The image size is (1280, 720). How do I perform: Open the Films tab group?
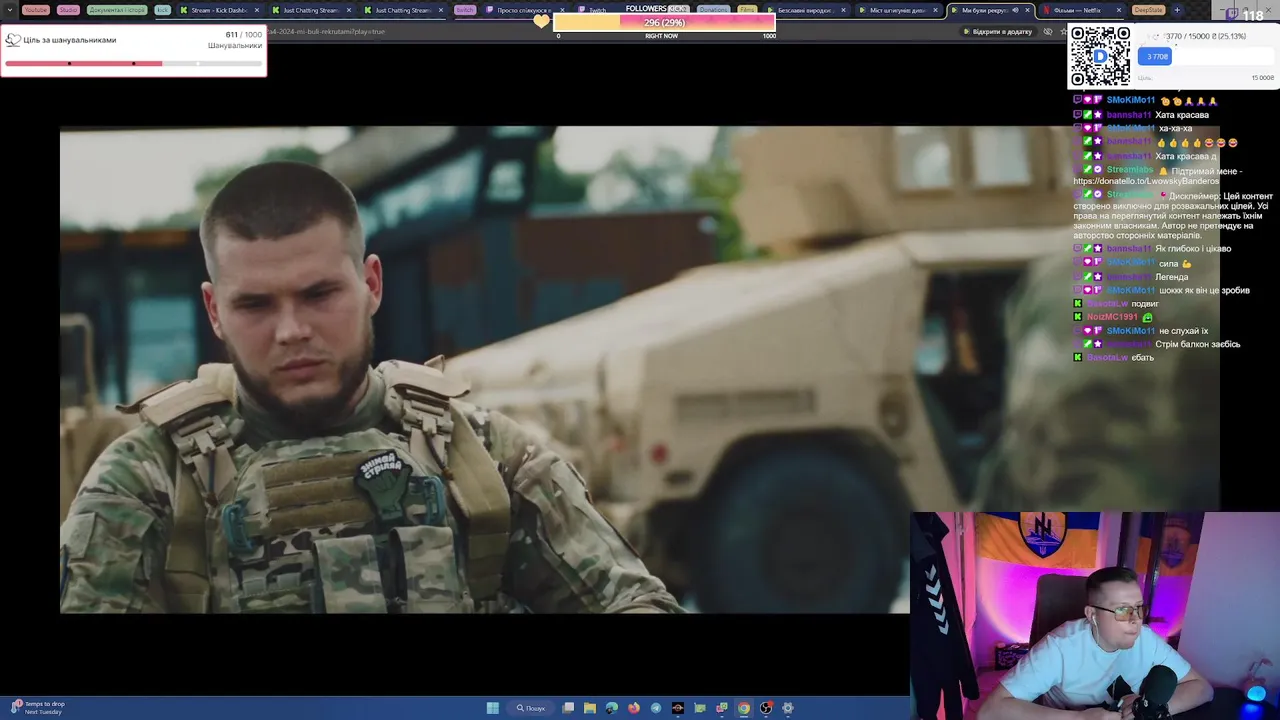(x=747, y=10)
